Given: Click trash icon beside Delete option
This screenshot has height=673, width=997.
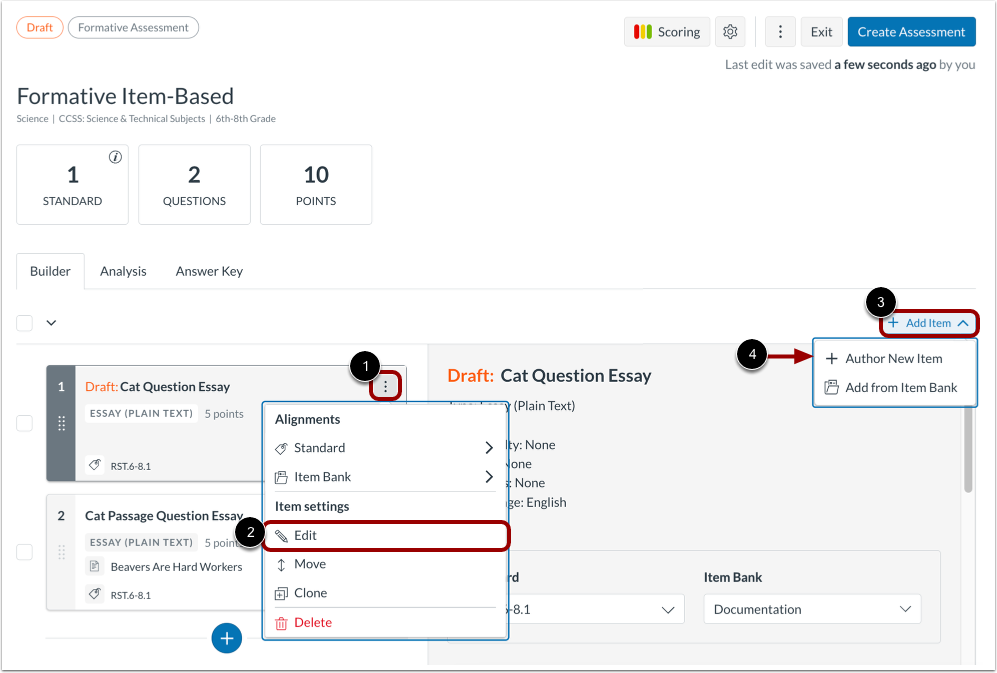Looking at the screenshot, I should [x=281, y=623].
